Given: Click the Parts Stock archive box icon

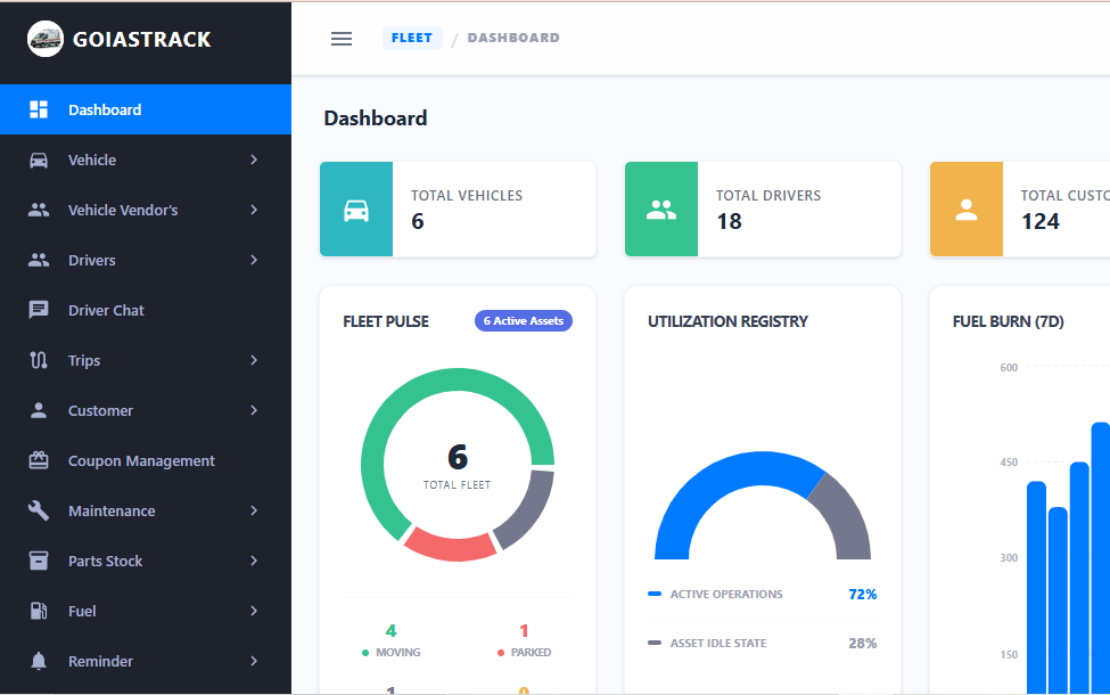Looking at the screenshot, I should (x=38, y=561).
